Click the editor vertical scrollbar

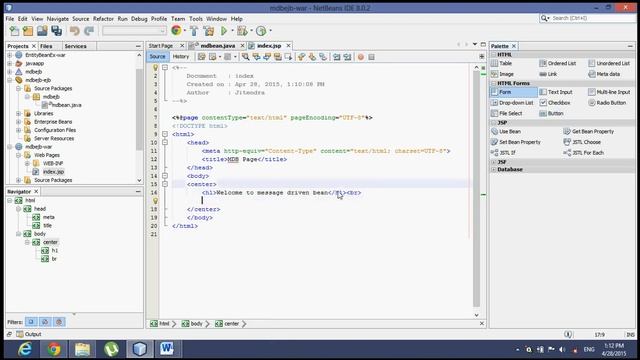tap(476, 188)
